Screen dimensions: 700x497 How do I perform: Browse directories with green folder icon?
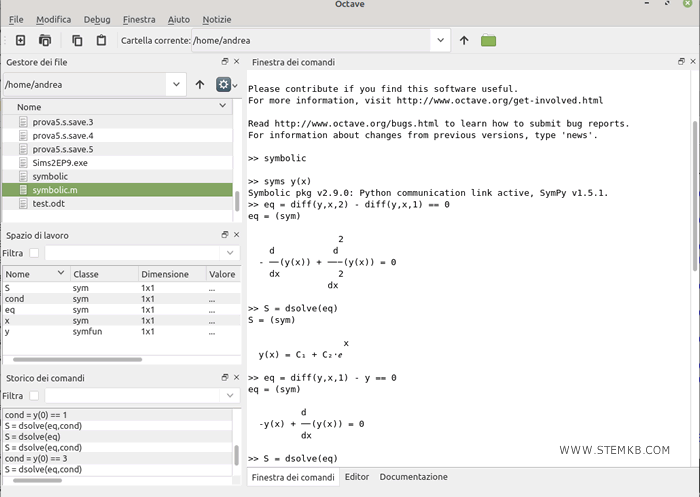click(488, 40)
